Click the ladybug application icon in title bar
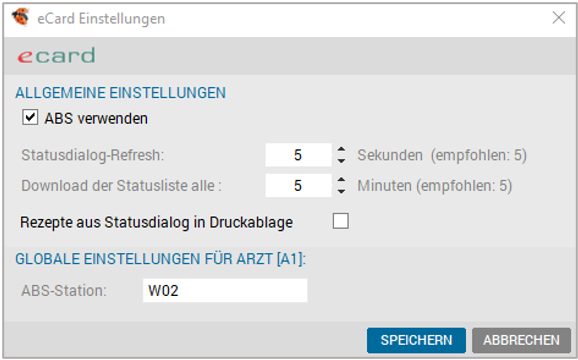The width and height of the screenshot is (578, 360). pos(20,17)
